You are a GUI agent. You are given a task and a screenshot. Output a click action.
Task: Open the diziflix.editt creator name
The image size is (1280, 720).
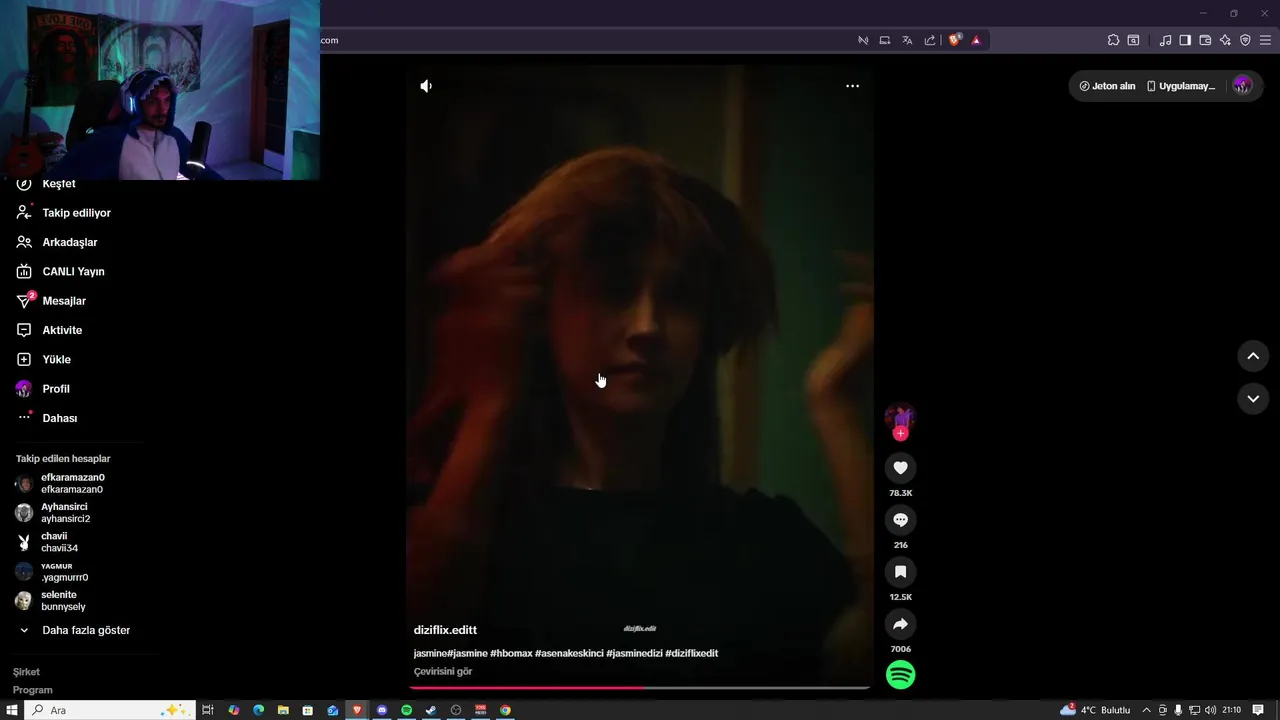tap(445, 630)
